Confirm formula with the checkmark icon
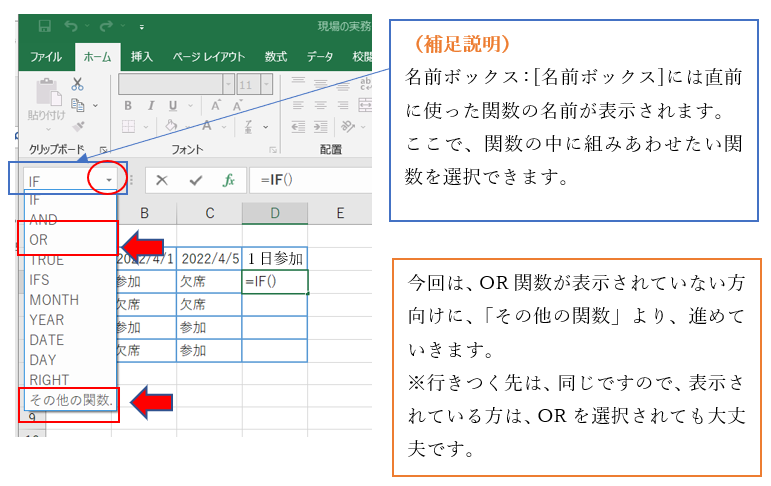This screenshot has width=771, height=486. click(195, 180)
